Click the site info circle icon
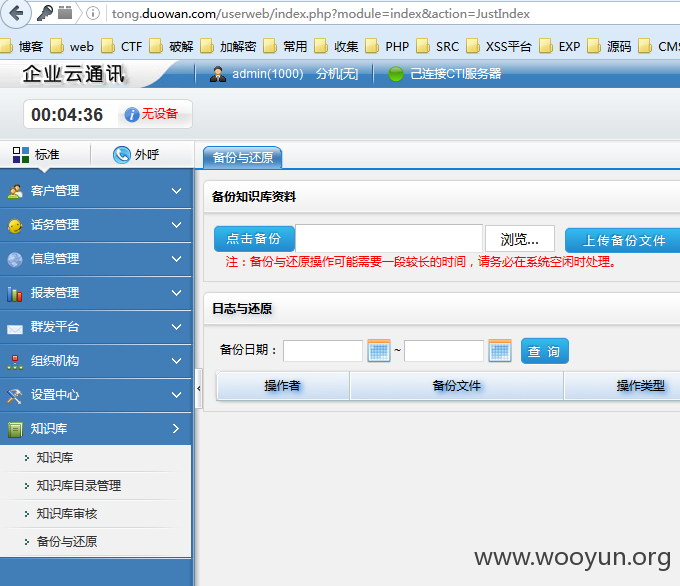680x586 pixels. coord(92,13)
